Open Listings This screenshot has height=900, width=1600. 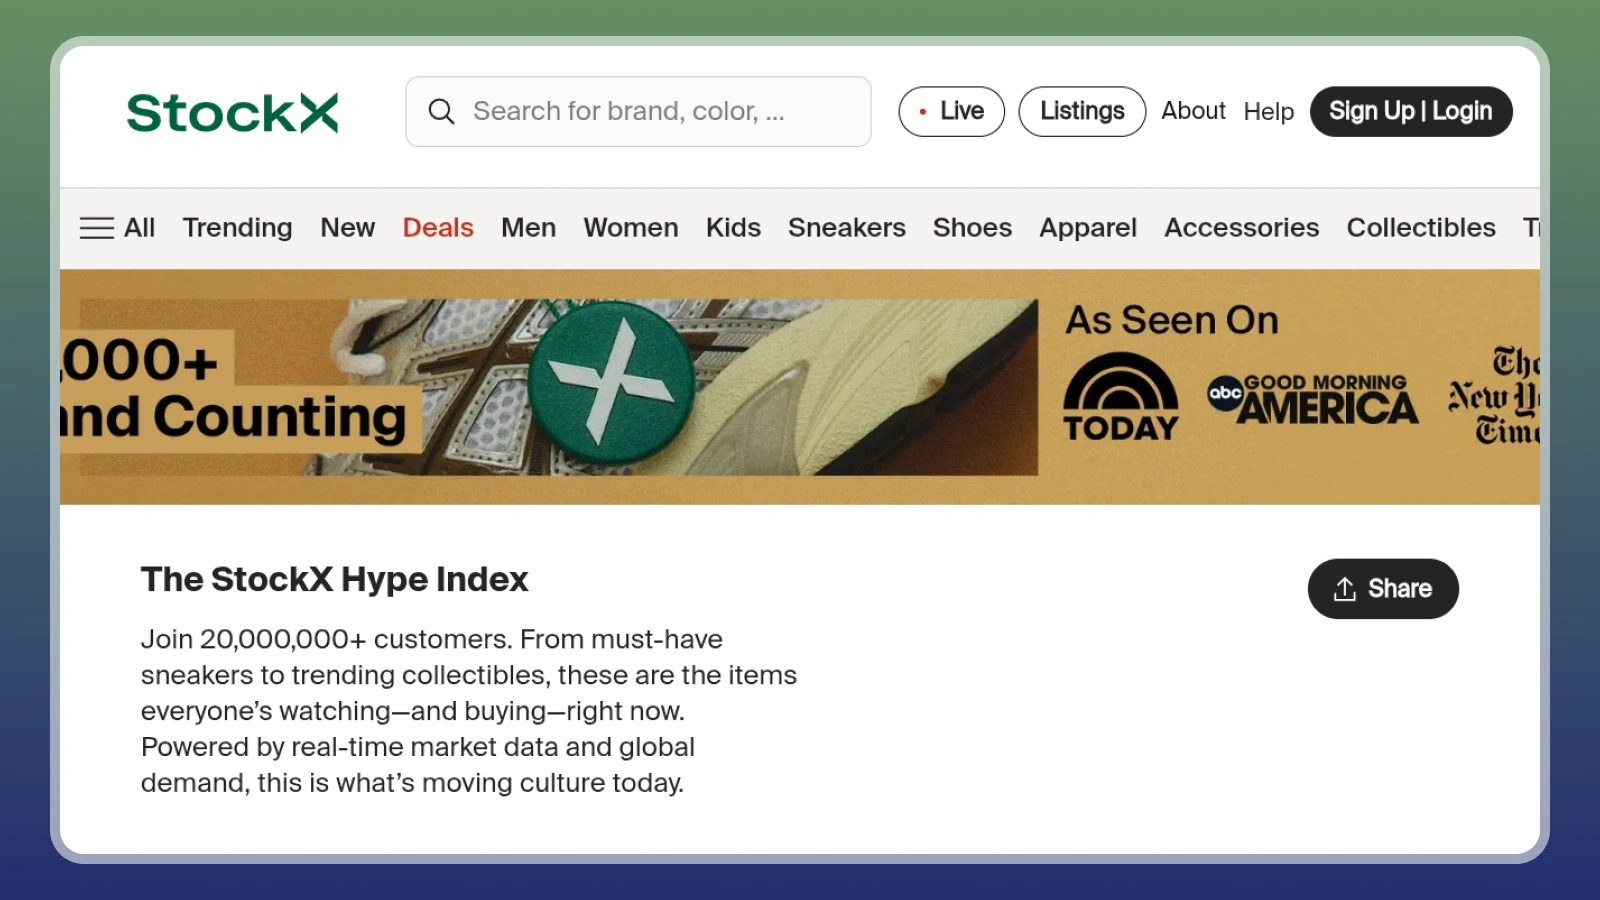[x=1082, y=111]
